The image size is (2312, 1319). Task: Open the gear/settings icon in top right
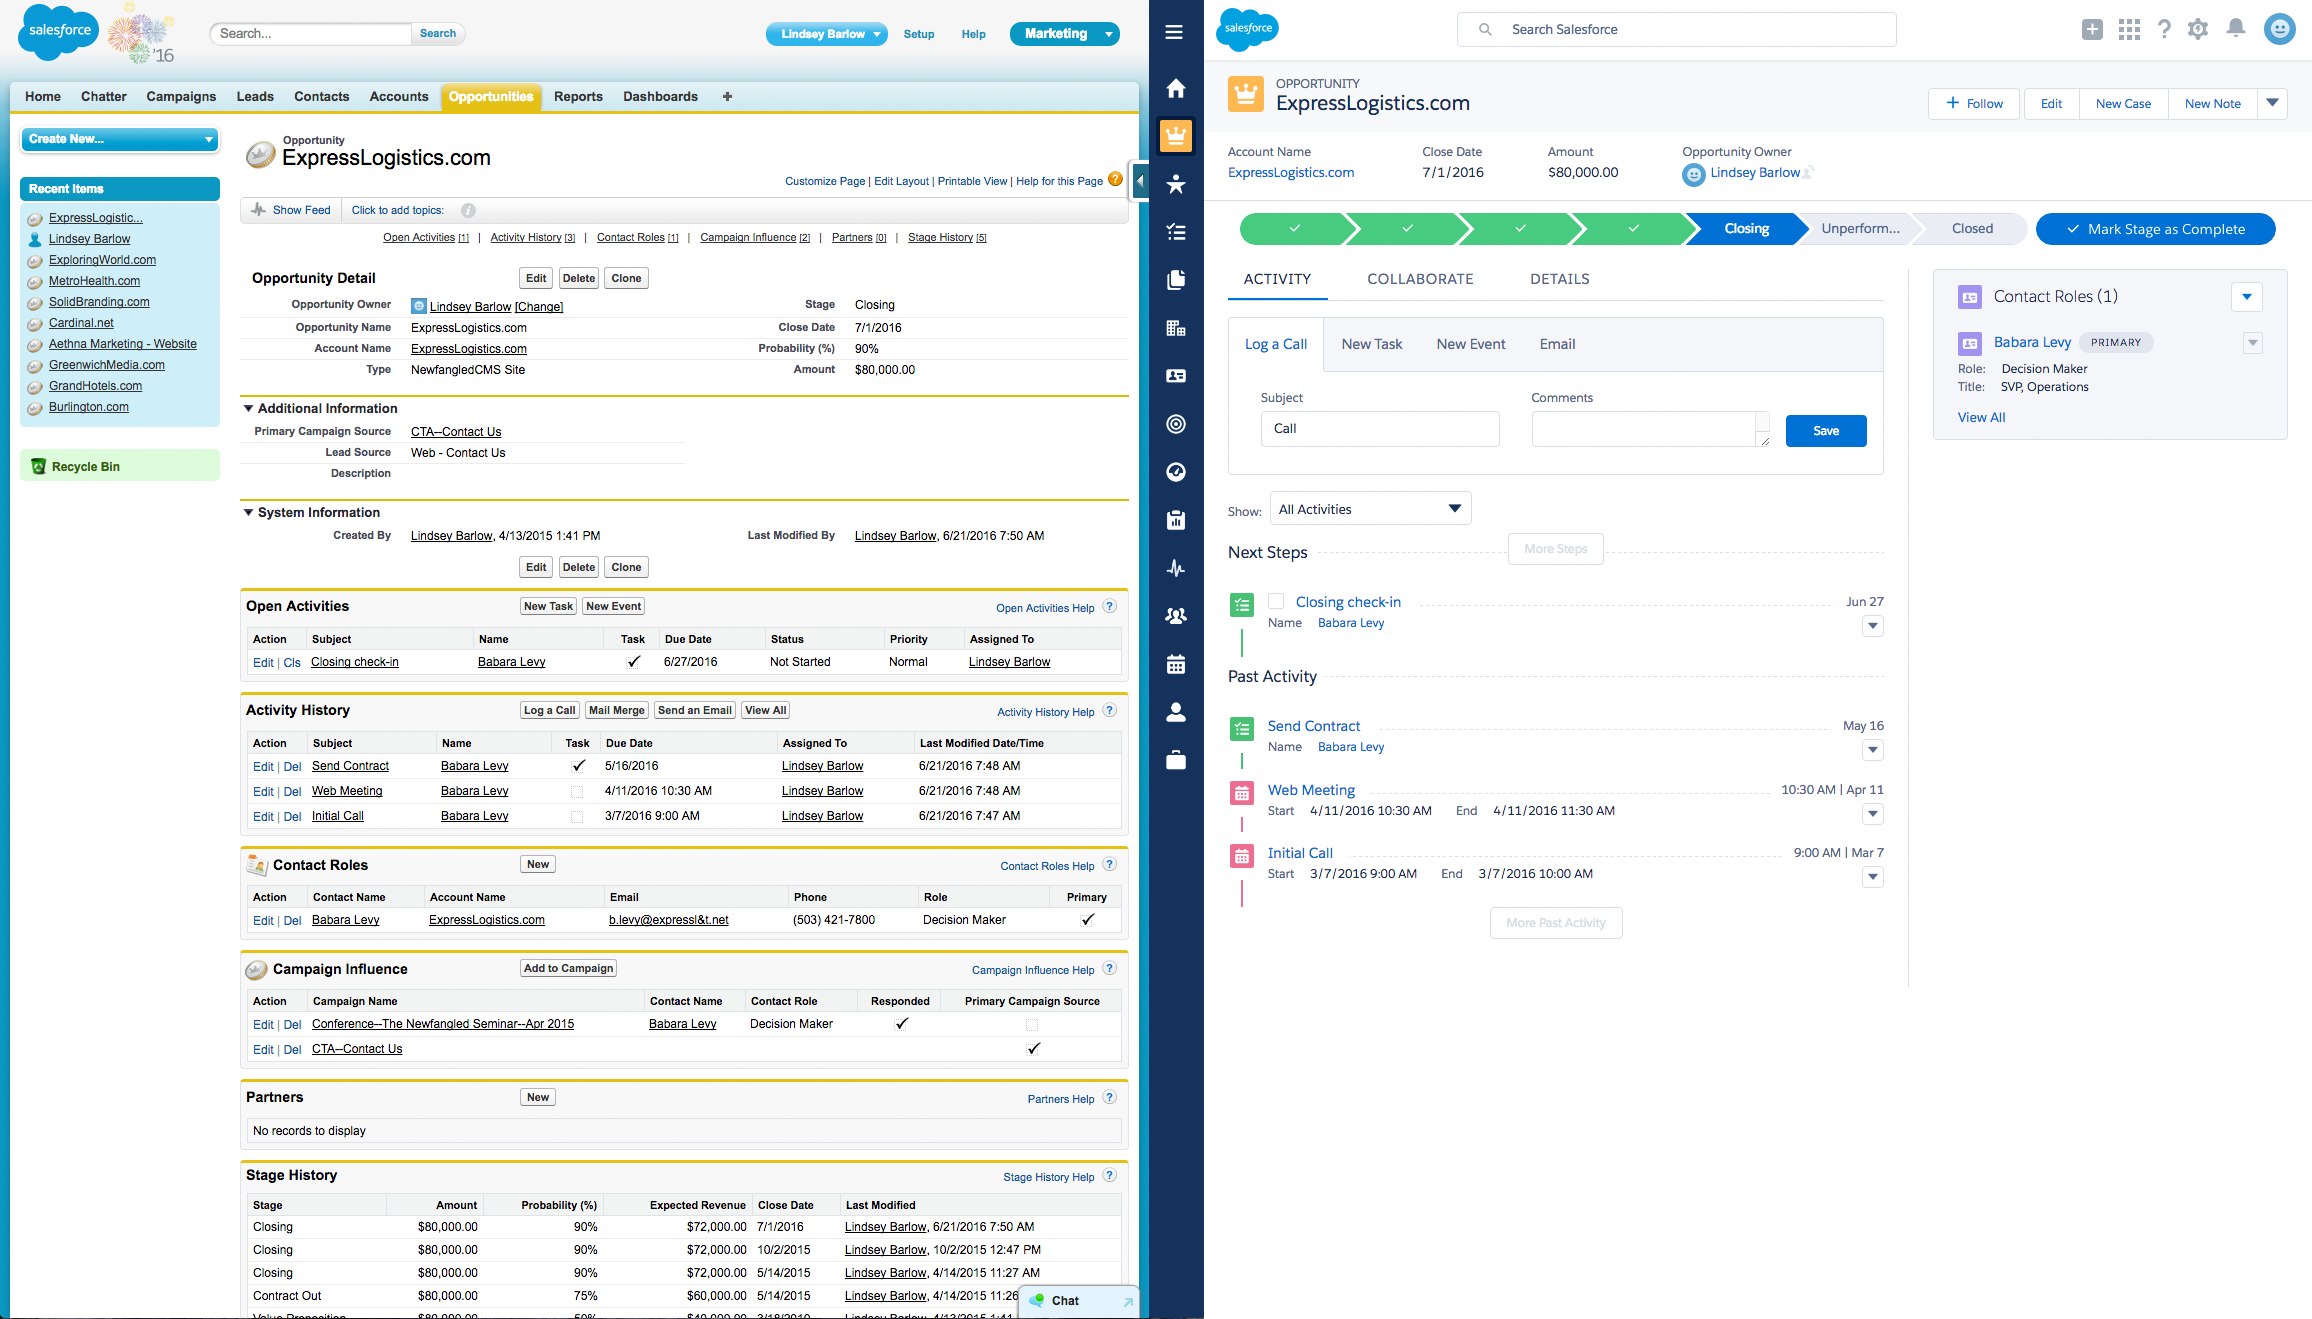click(x=2199, y=29)
